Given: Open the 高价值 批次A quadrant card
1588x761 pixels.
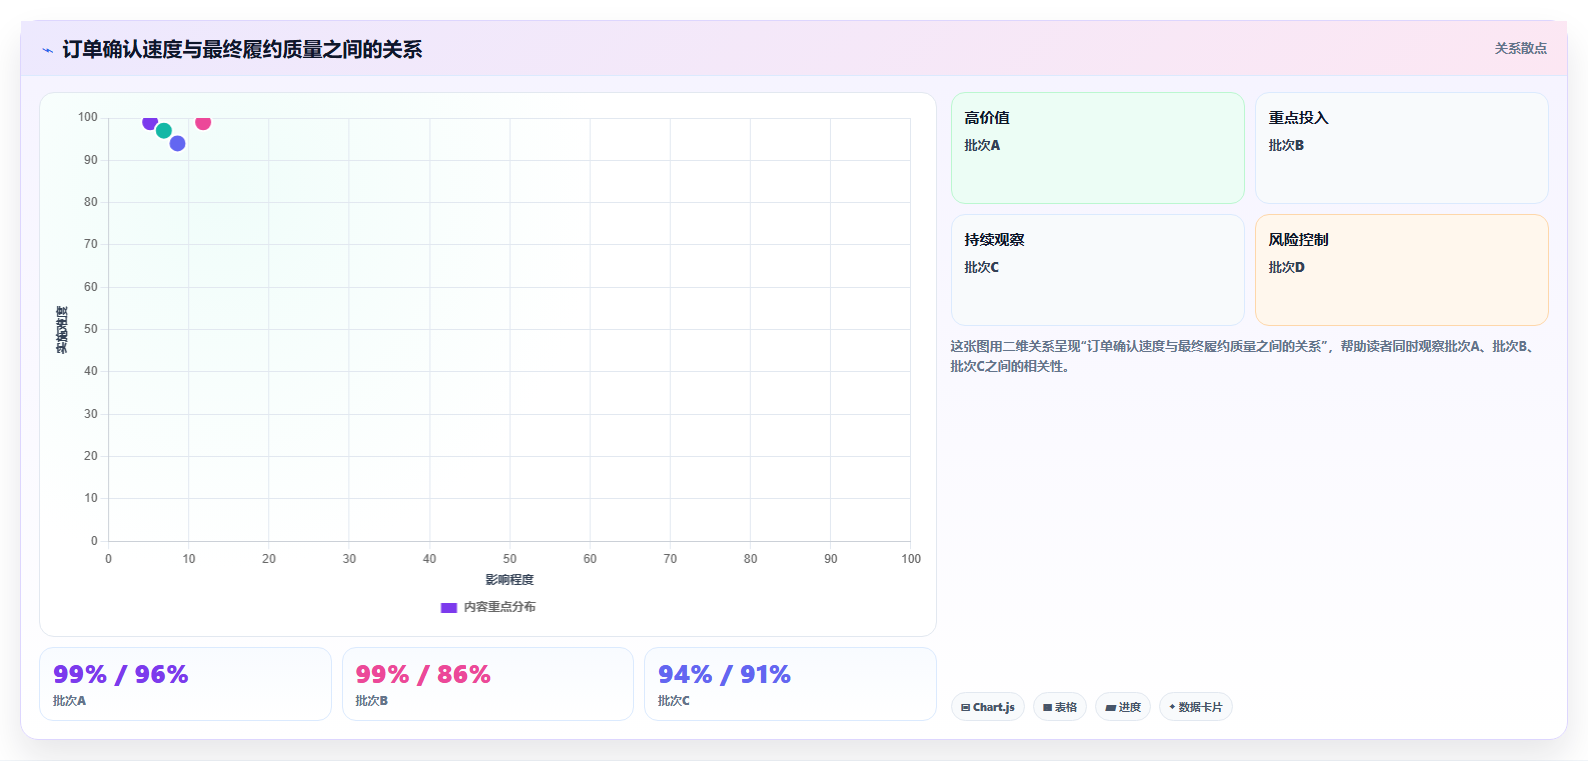Looking at the screenshot, I should pyautogui.click(x=1098, y=148).
